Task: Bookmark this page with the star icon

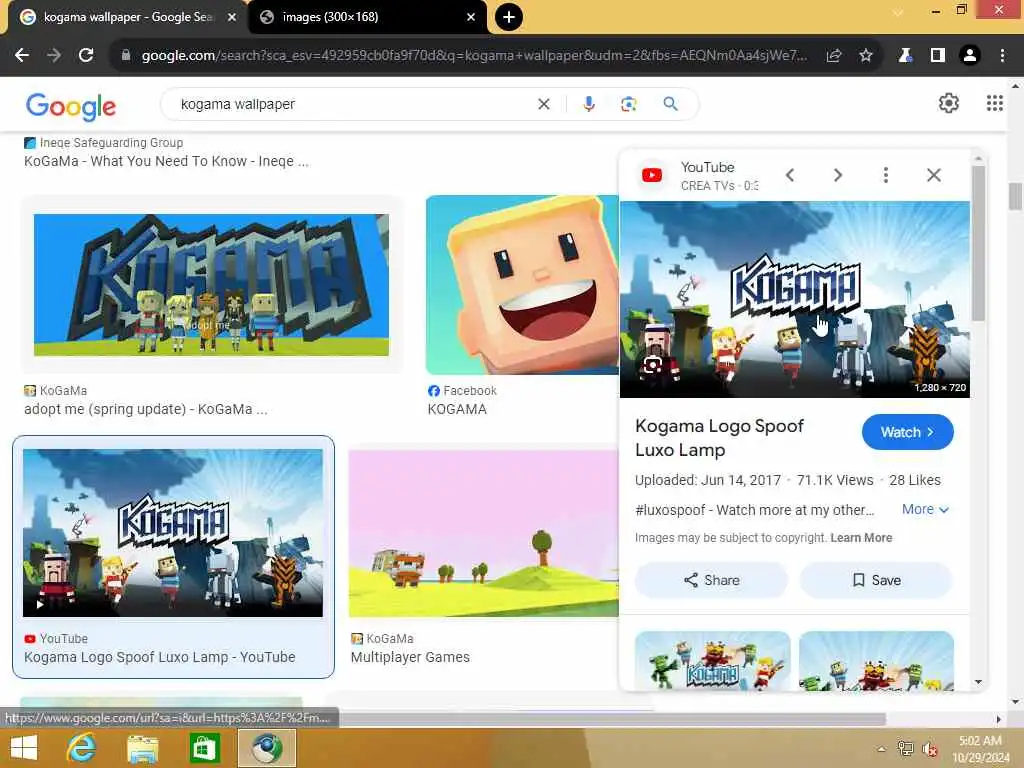Action: point(866,56)
